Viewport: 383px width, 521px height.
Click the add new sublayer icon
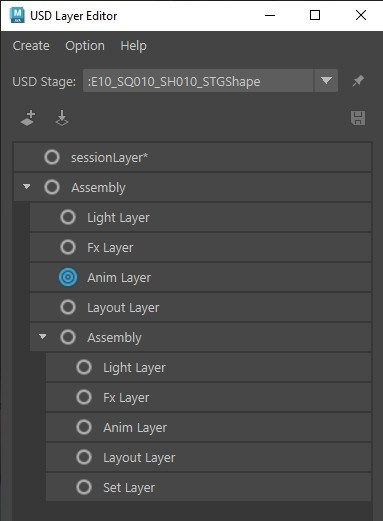pos(28,118)
